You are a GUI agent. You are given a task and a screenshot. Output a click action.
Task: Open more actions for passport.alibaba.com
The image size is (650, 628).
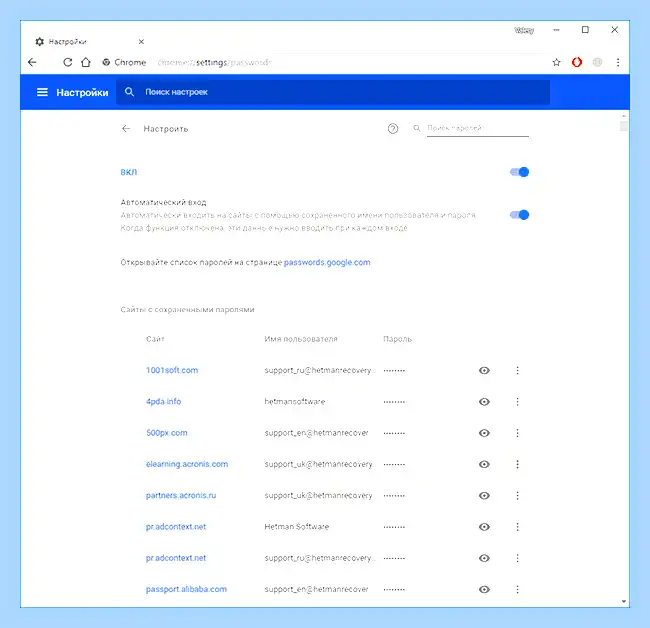coord(517,589)
